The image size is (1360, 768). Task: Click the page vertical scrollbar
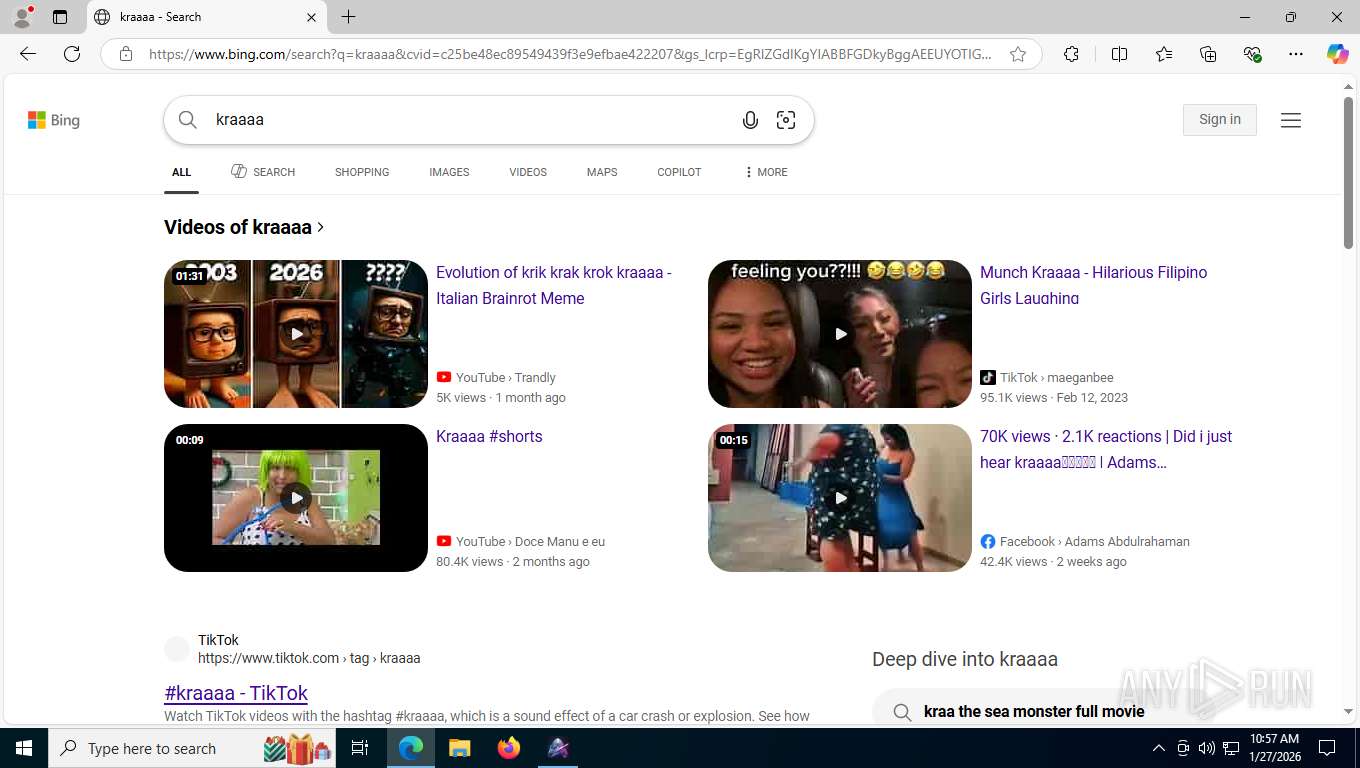tap(1348, 172)
